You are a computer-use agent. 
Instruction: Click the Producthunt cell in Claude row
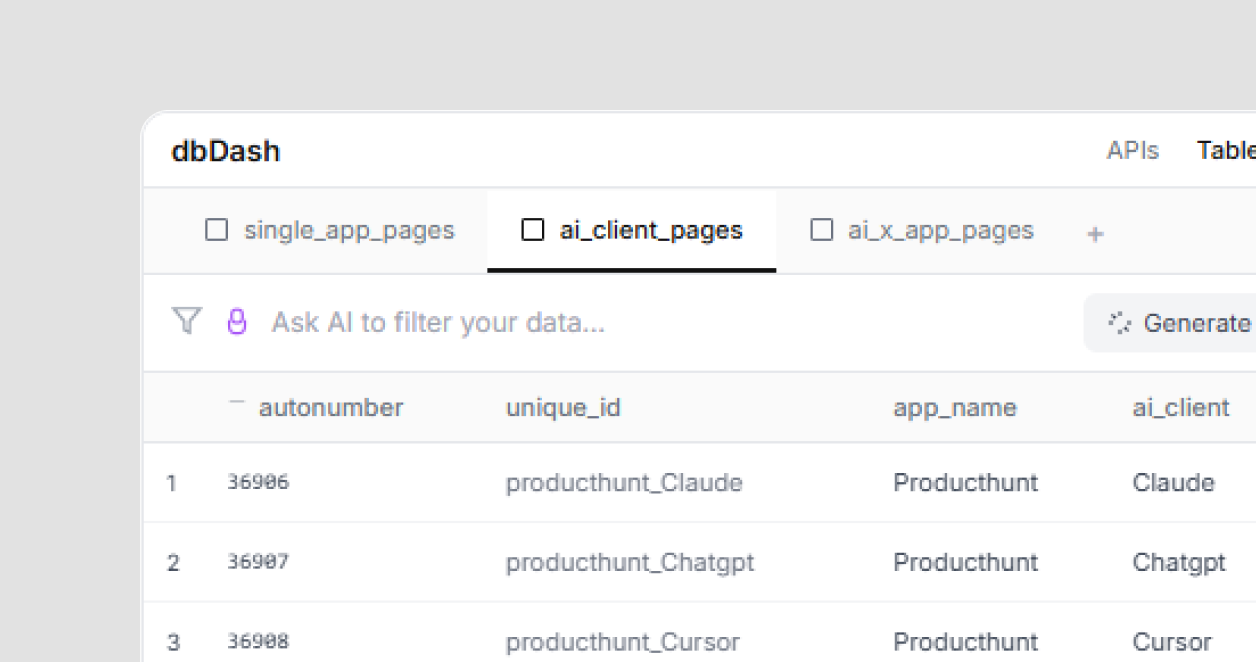(965, 483)
